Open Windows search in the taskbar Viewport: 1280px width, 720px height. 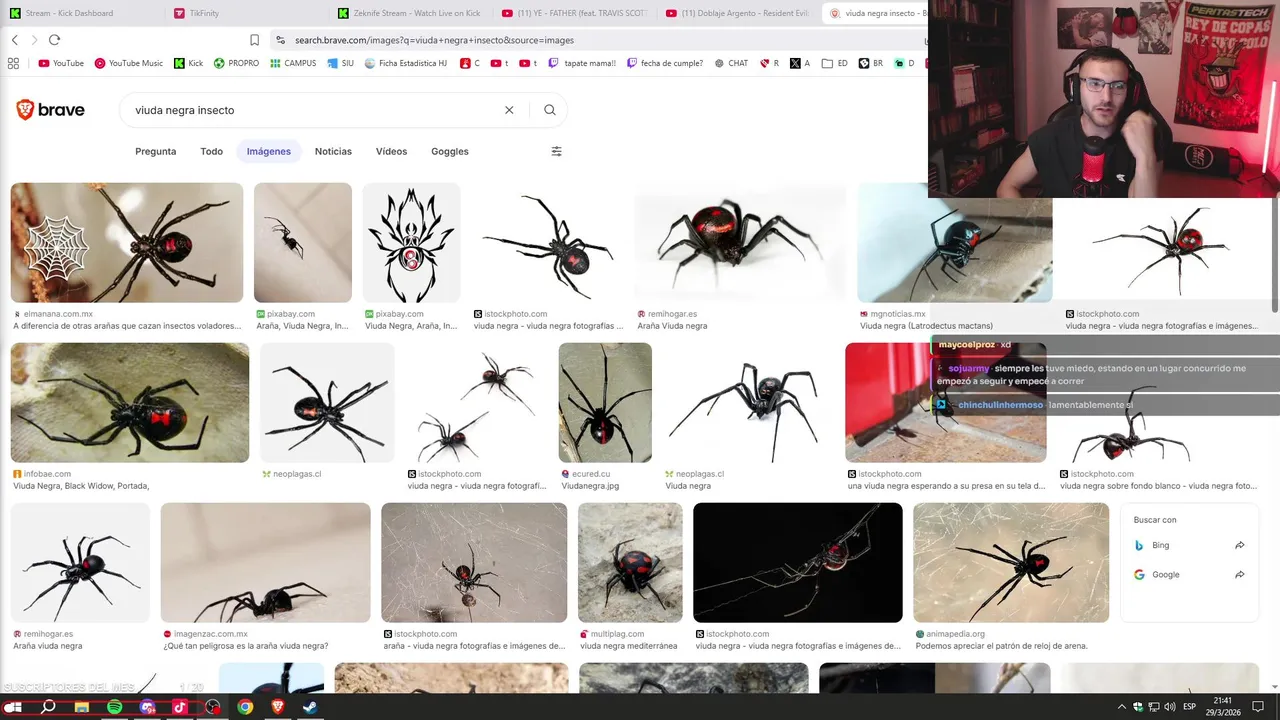[x=48, y=707]
